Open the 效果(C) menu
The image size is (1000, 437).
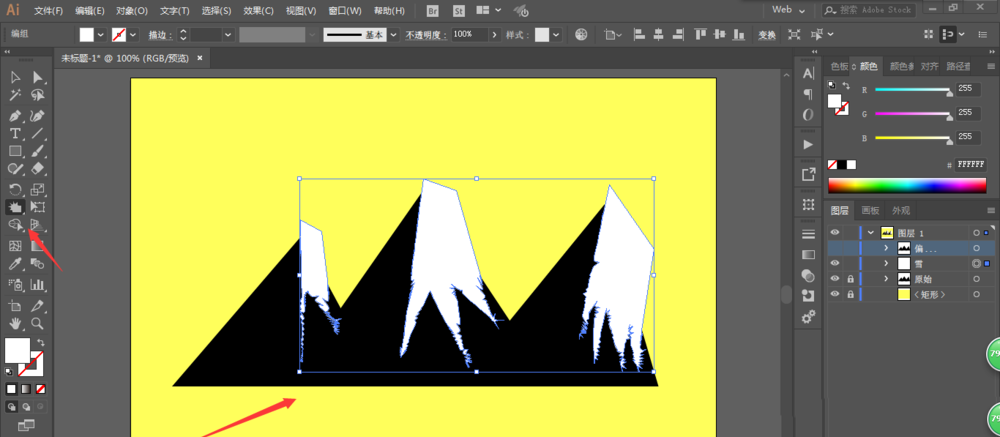258,11
